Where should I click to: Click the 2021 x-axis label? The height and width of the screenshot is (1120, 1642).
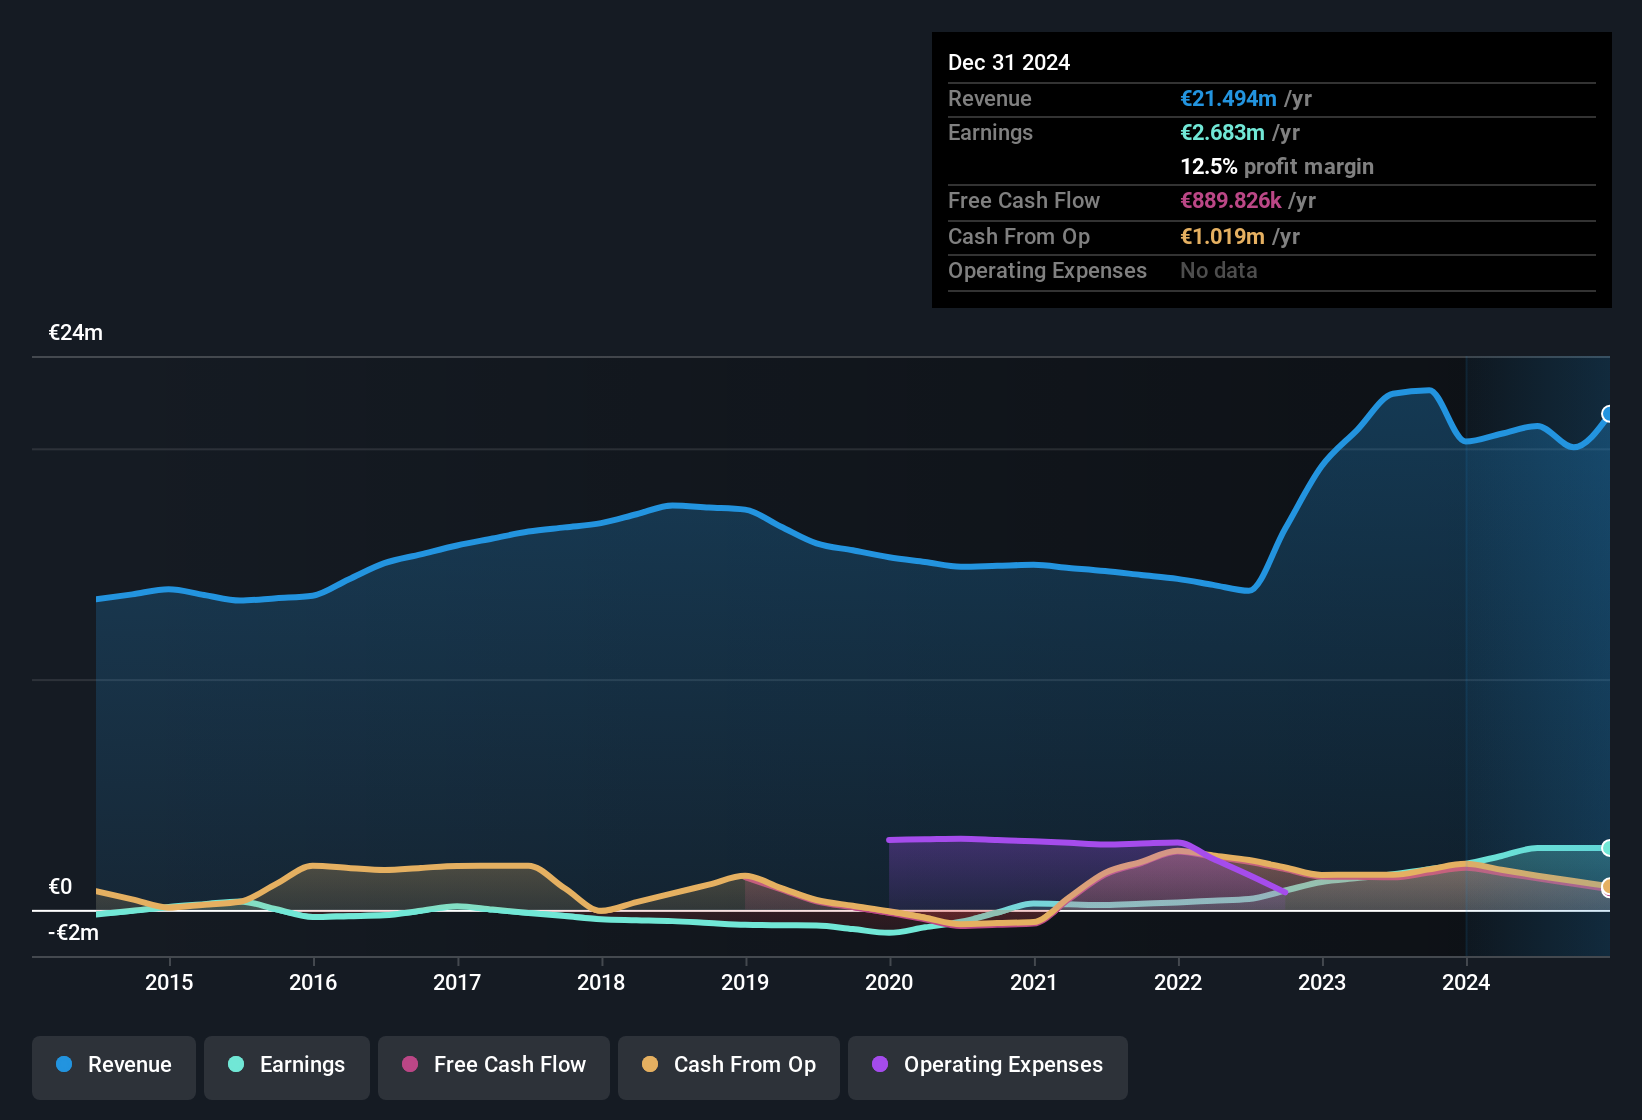1034,982
